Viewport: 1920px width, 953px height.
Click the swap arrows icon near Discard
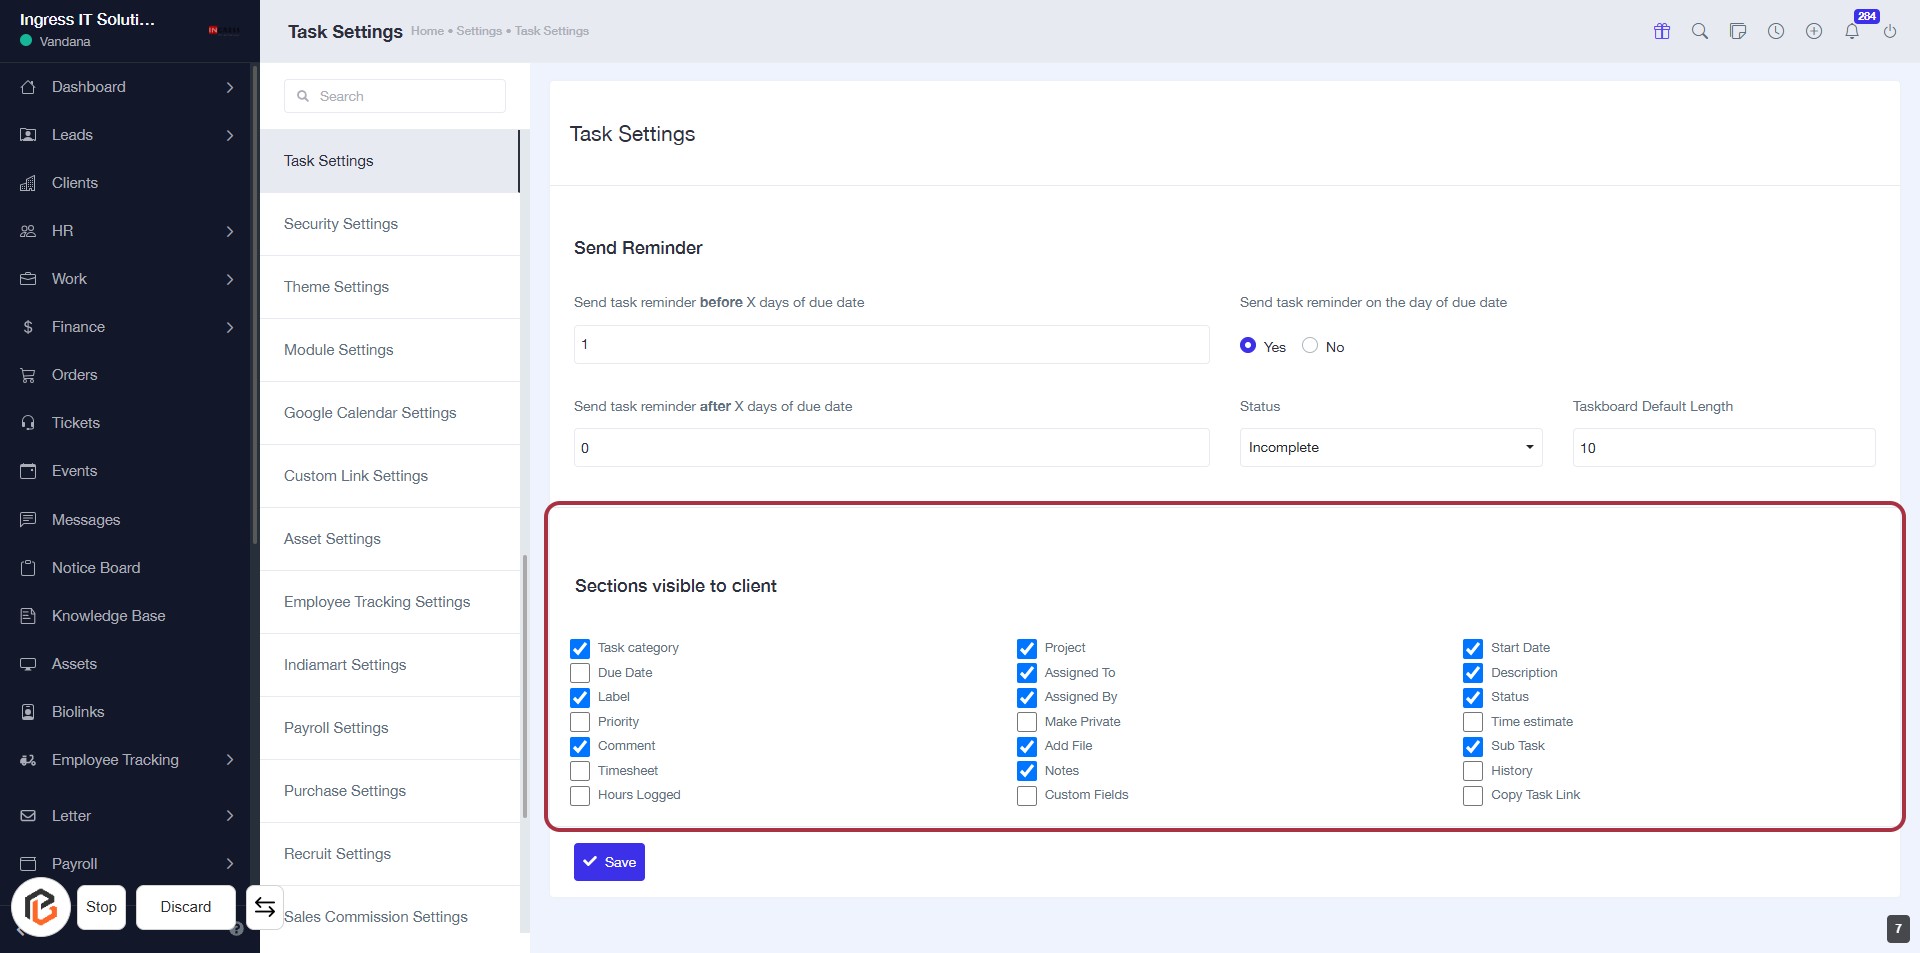[265, 907]
